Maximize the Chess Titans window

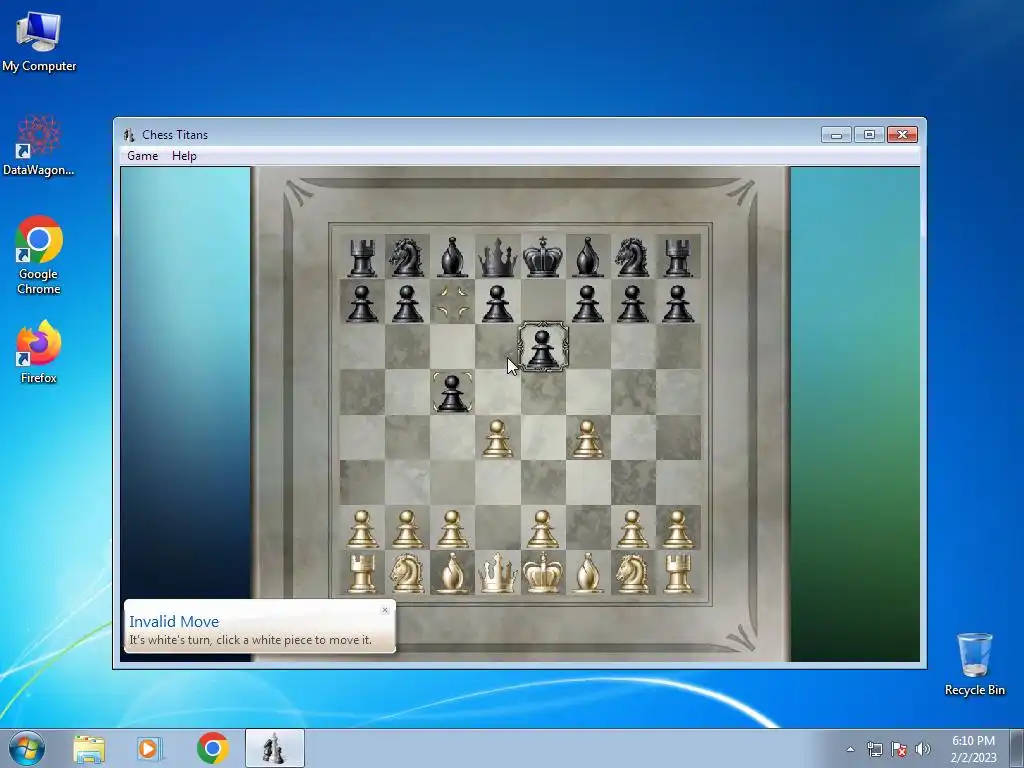(x=869, y=135)
